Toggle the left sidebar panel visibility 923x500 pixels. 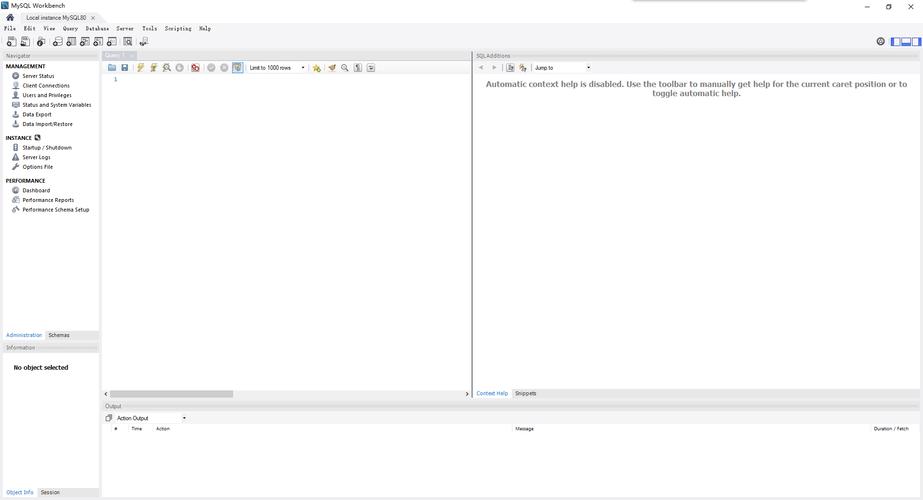895,41
